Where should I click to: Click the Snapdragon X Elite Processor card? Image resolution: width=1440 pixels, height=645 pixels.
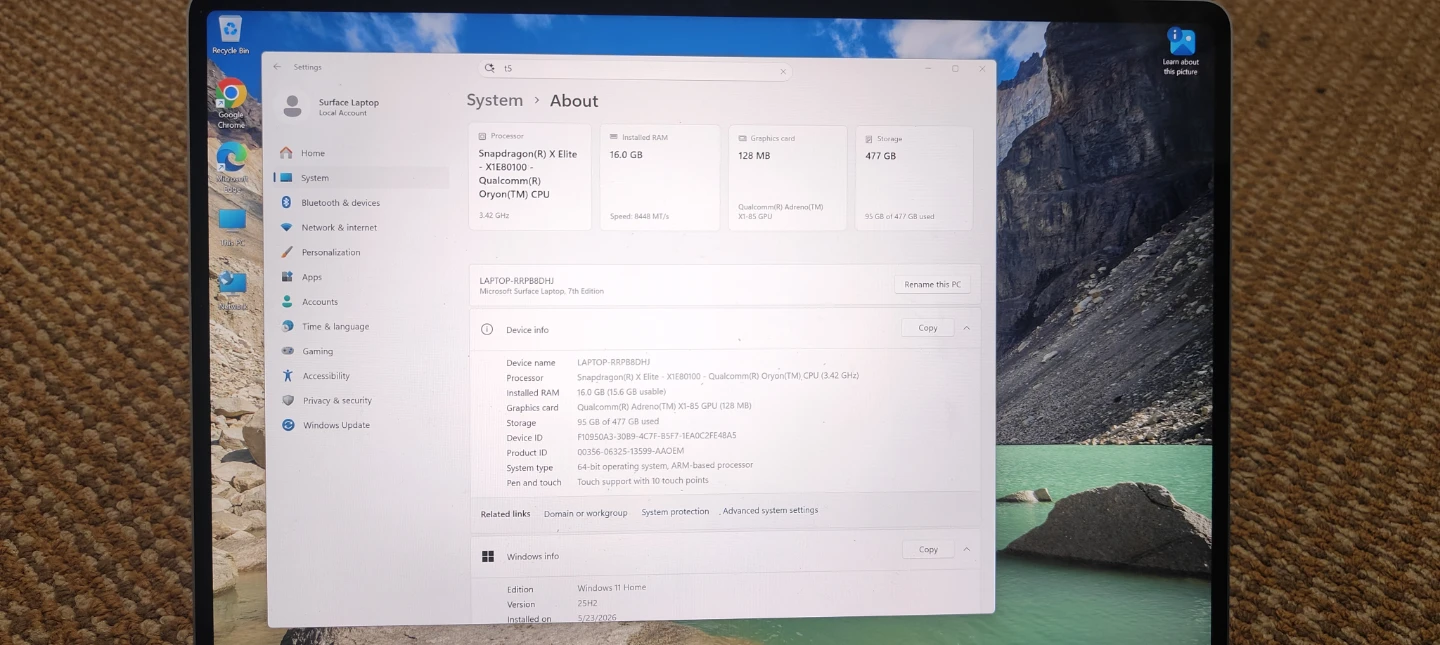[529, 177]
